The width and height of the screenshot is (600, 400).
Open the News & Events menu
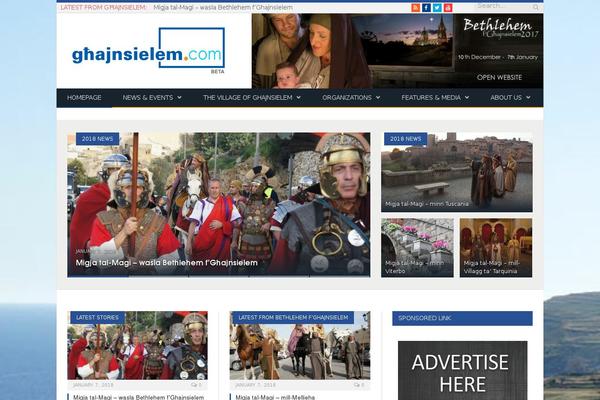(x=148, y=98)
